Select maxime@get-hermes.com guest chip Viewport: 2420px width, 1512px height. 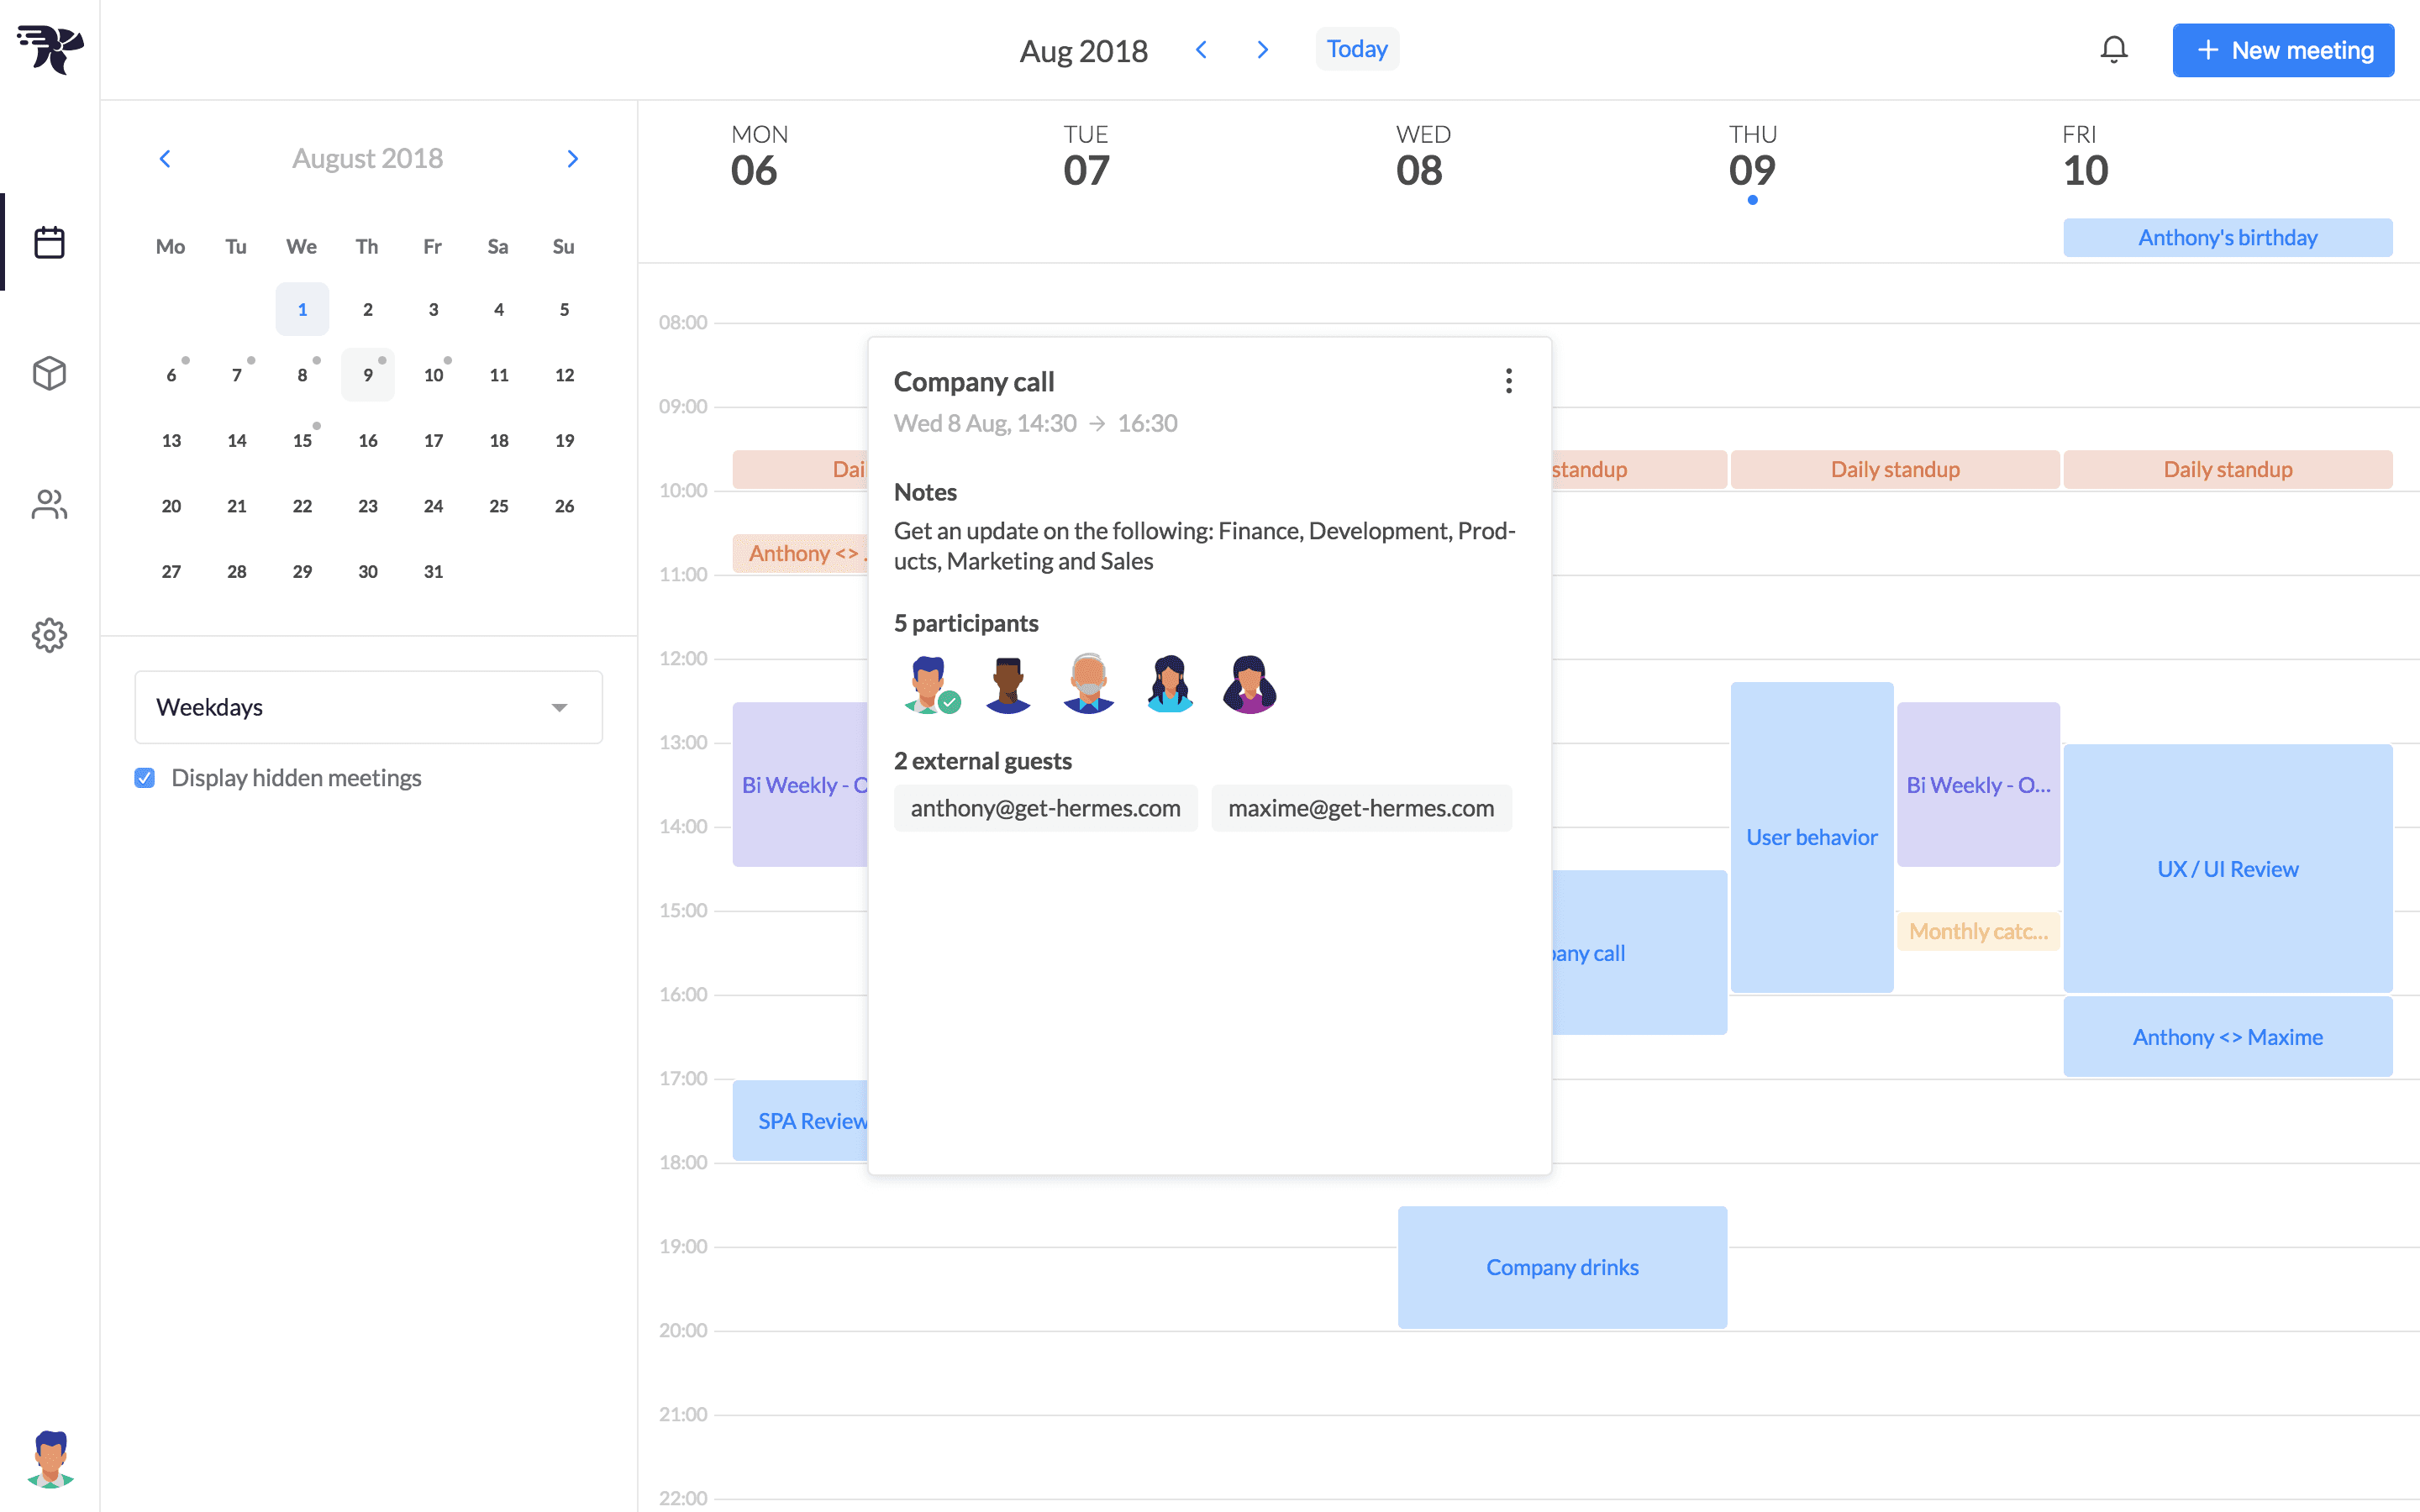(x=1361, y=808)
